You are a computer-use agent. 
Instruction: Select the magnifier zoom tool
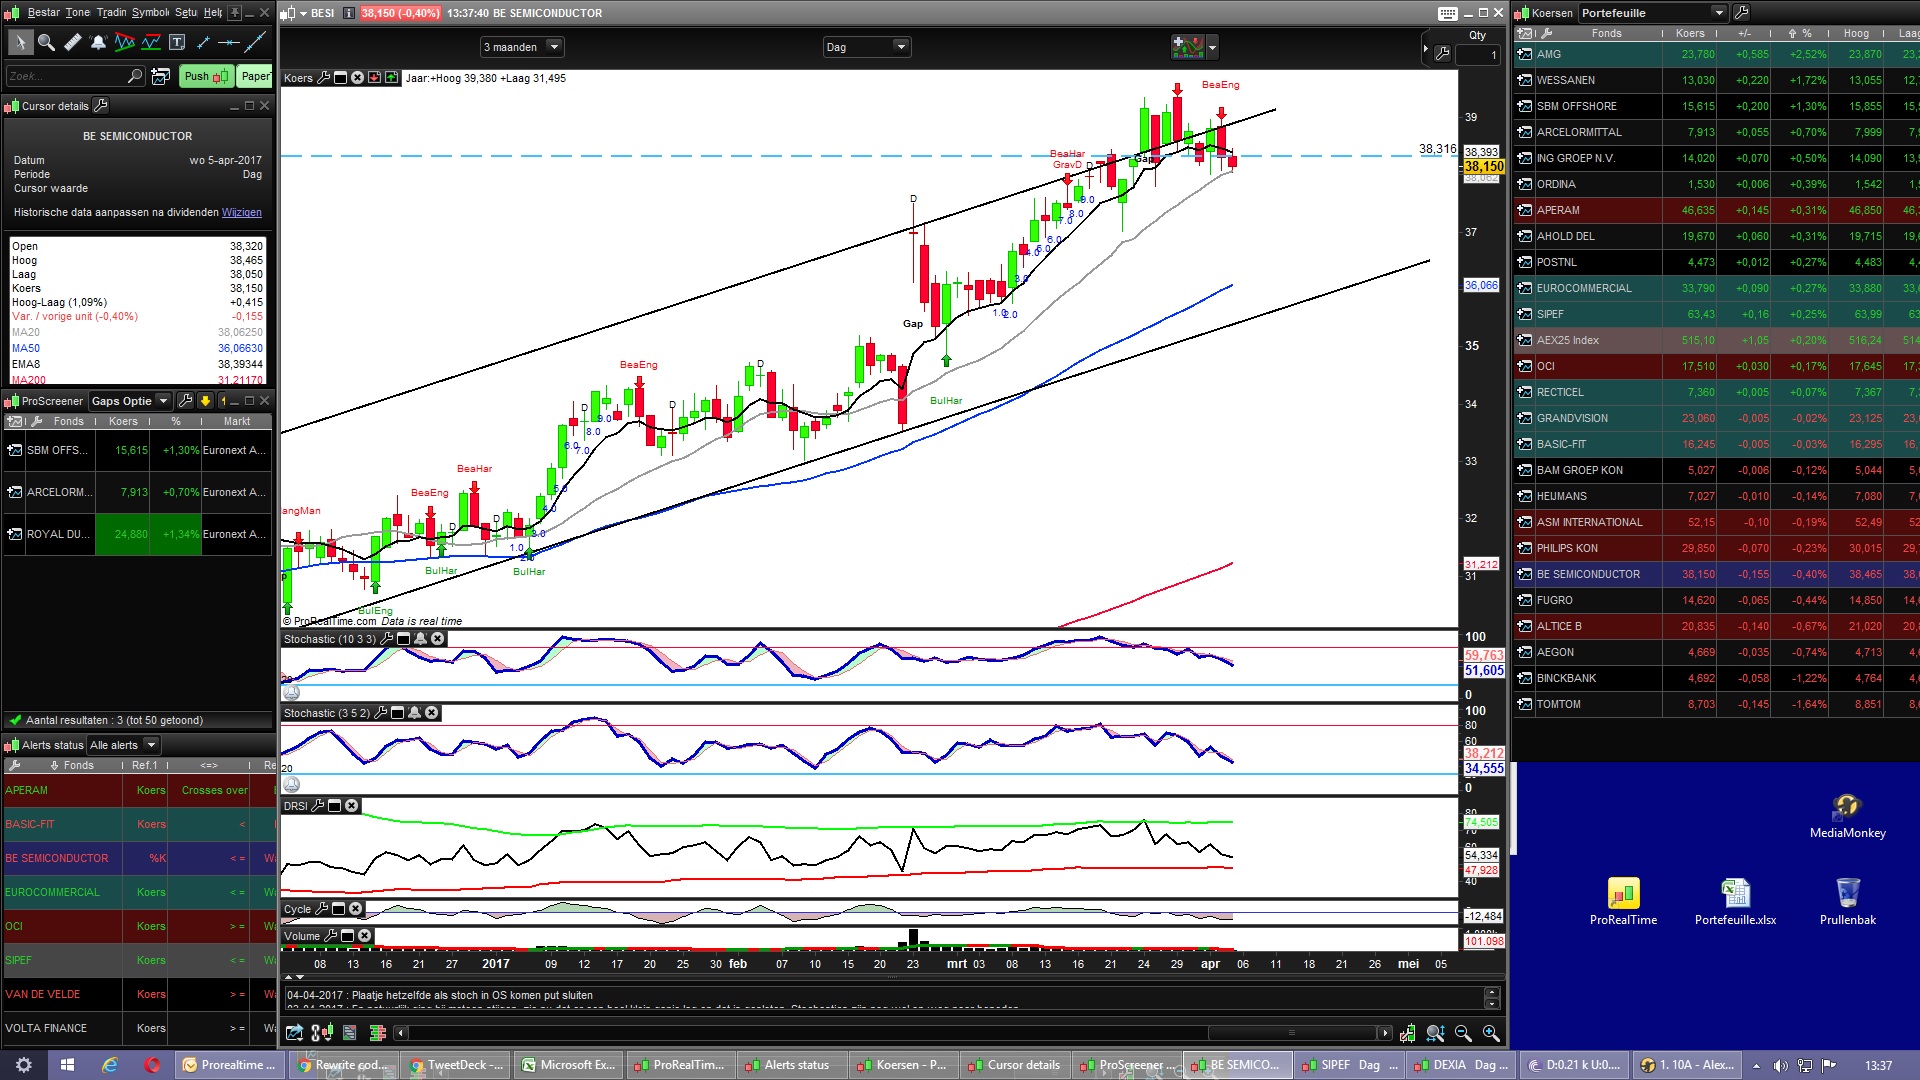46,42
